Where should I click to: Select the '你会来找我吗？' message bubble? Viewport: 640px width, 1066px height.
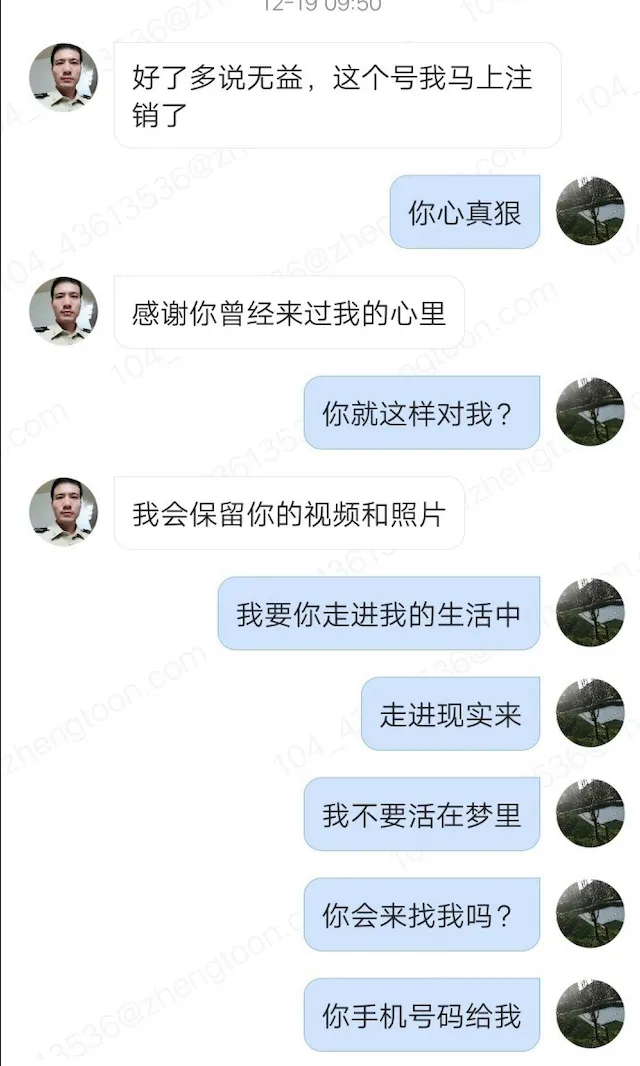pos(422,914)
